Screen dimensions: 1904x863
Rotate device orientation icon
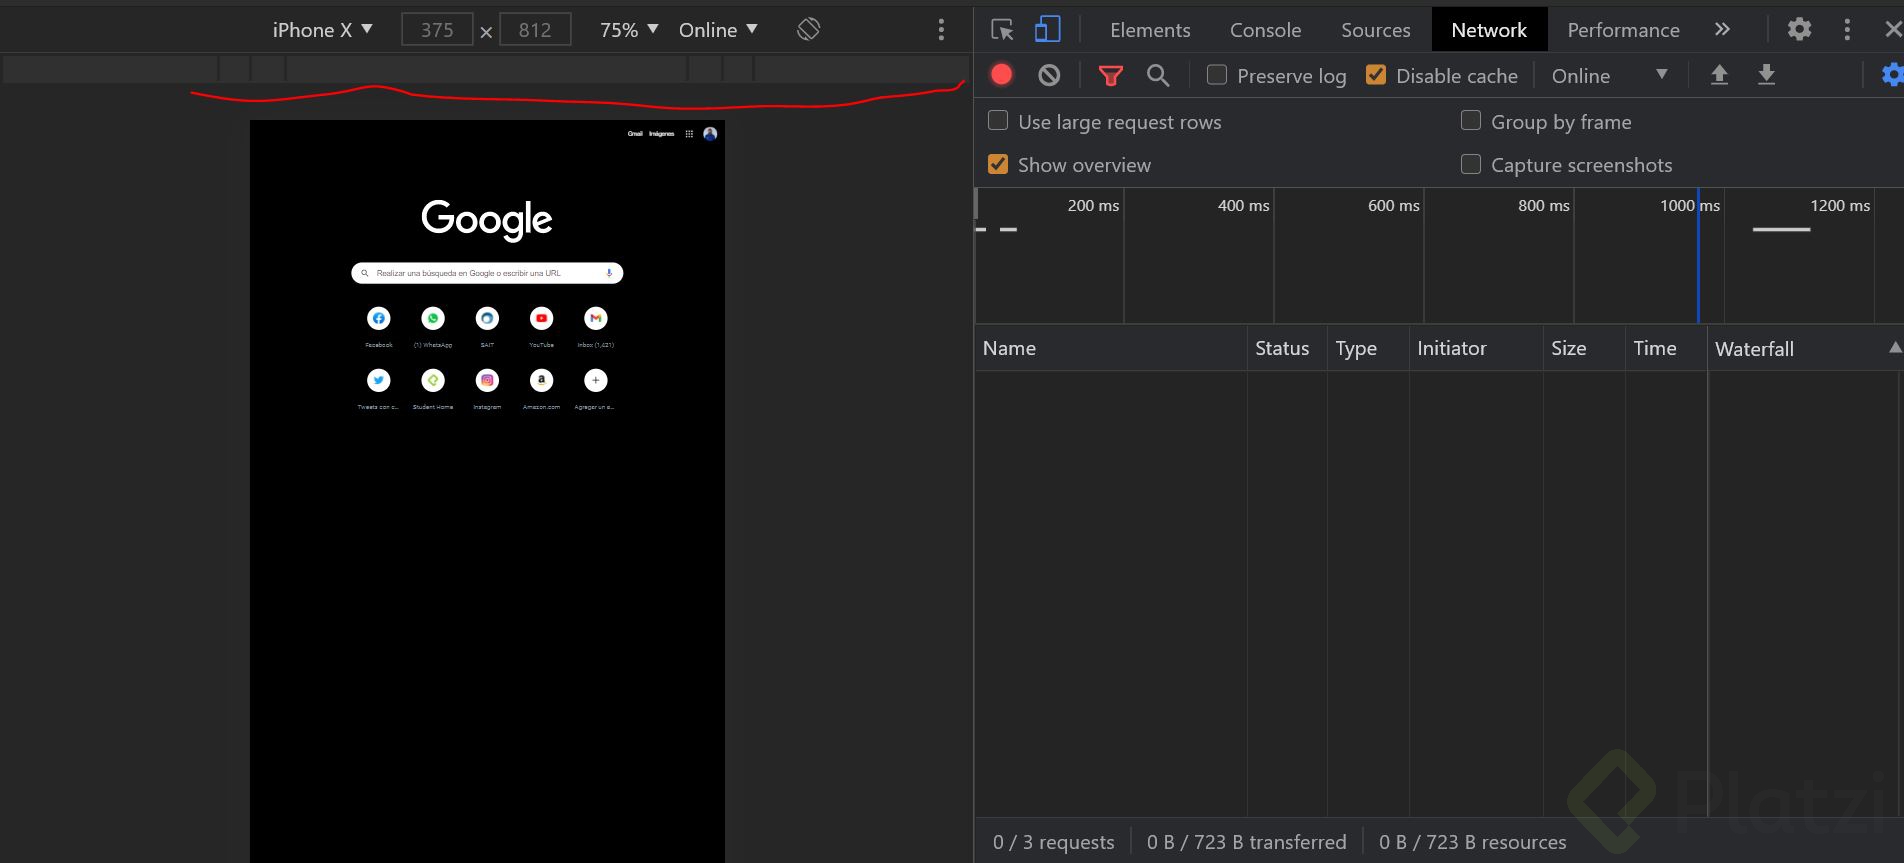[x=809, y=30]
